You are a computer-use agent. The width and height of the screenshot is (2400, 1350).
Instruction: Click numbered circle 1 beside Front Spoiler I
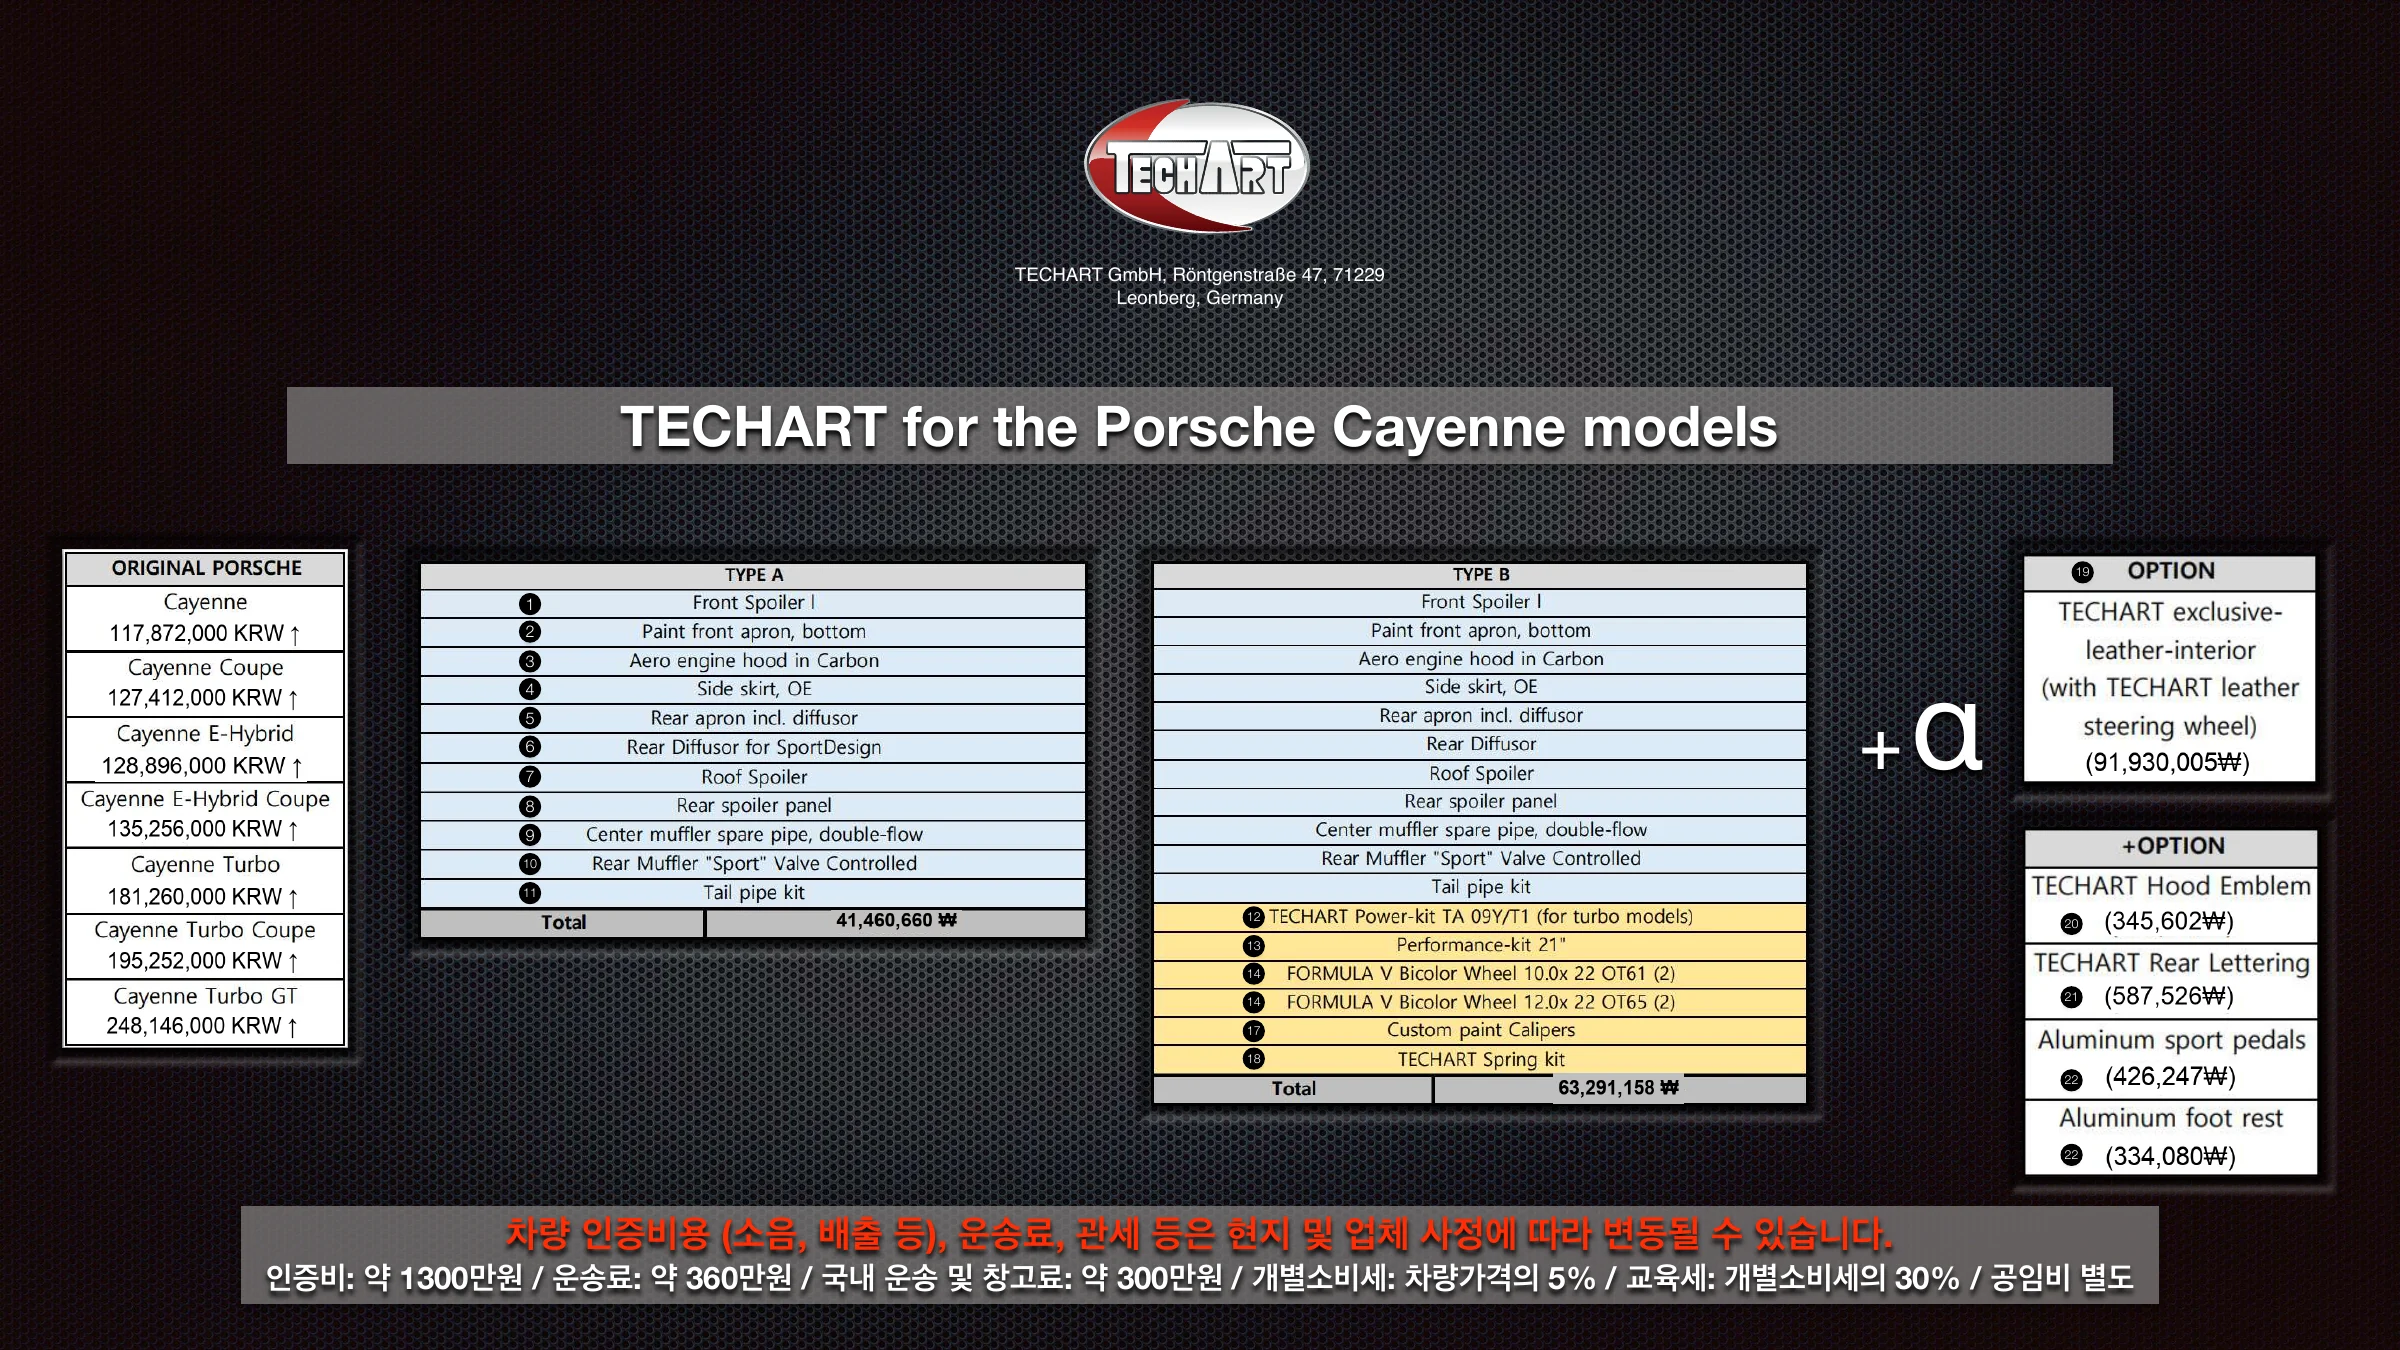pos(530,604)
